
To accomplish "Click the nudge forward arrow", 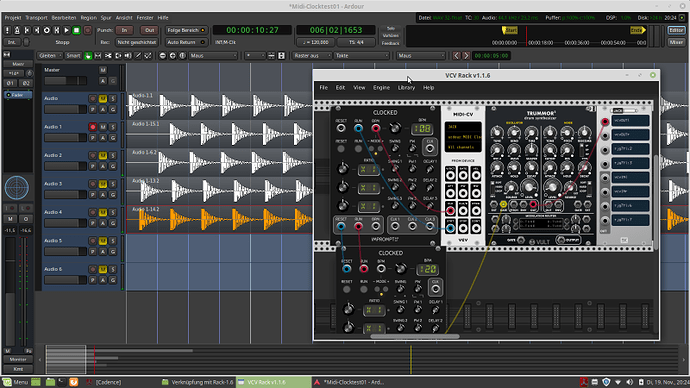I will 466,56.
